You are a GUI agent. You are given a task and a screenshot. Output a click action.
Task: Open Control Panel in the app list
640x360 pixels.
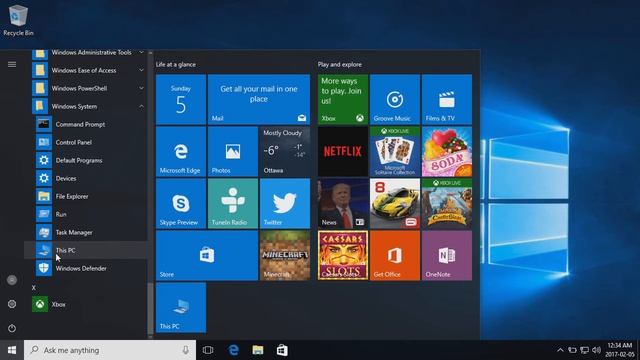point(86,142)
